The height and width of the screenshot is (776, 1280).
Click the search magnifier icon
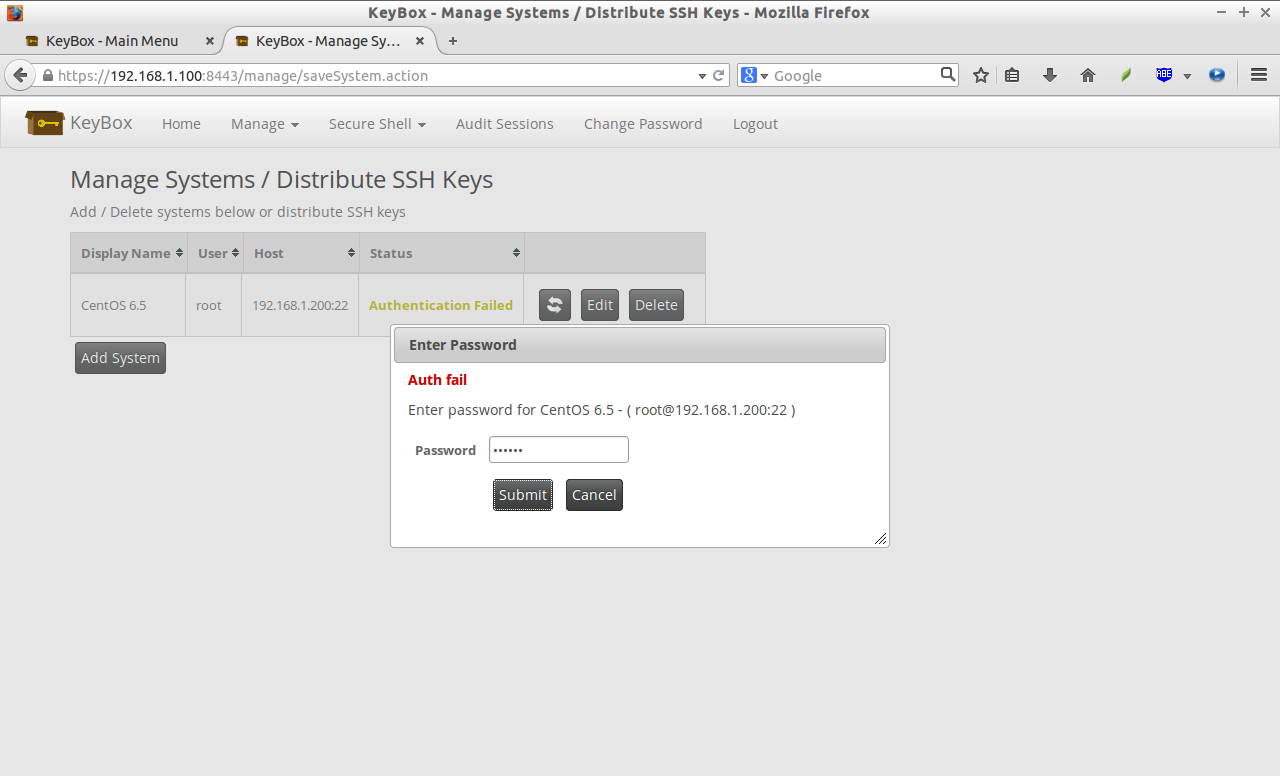(x=948, y=74)
